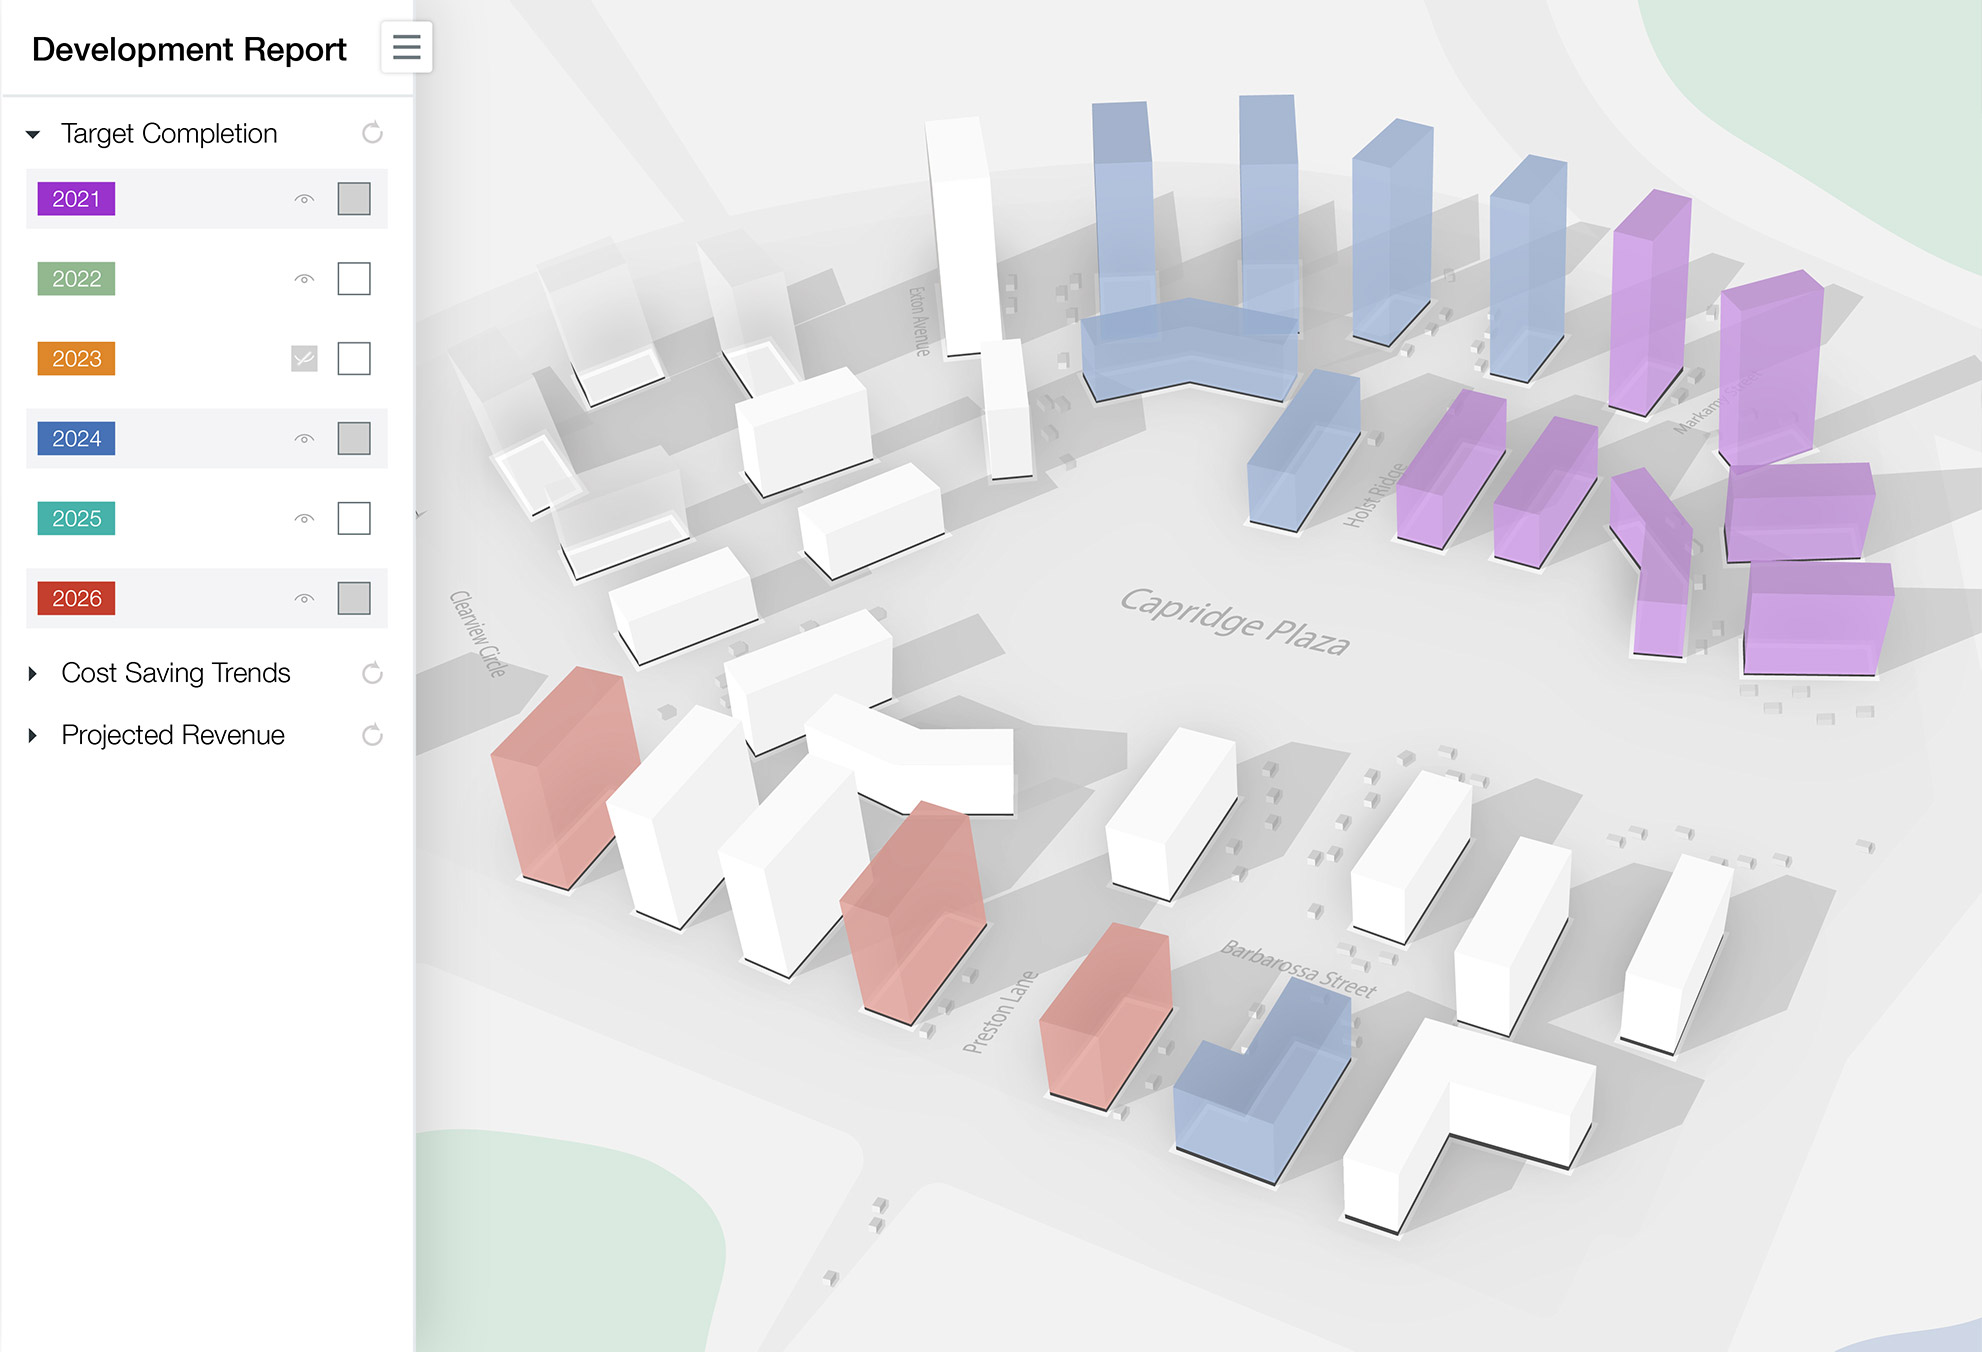
Task: Check the 2025 checkbox
Action: tap(354, 519)
